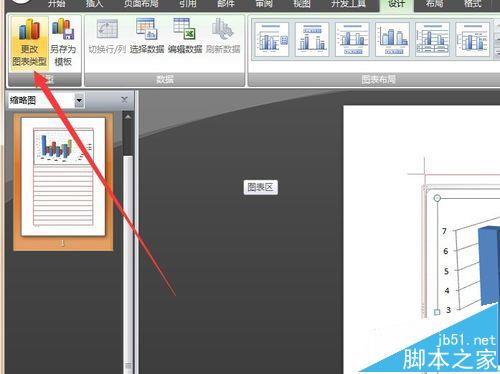Click the axis value 4 on the chart
This screenshot has width=500, height=374.
pos(447,291)
